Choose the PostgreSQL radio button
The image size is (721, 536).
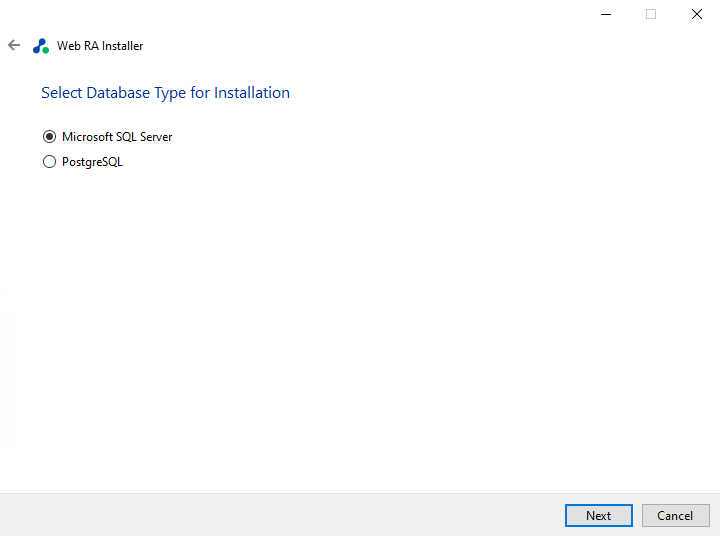[49, 162]
